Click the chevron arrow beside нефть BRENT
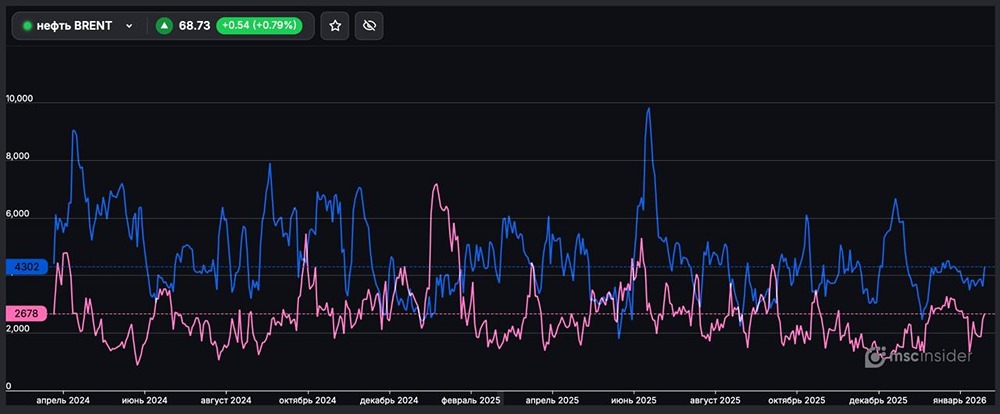Viewport: 1000px width, 414px height. 129,26
